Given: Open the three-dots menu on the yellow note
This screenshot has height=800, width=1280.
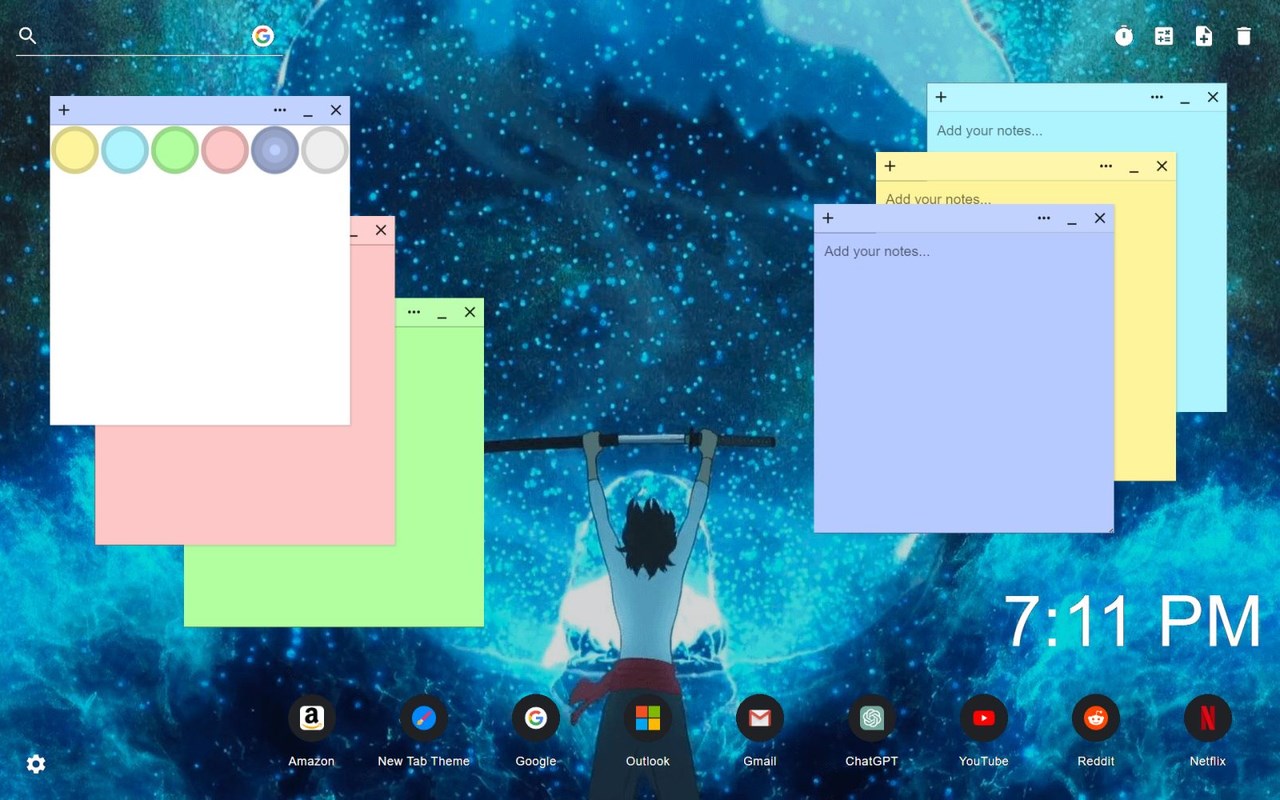Looking at the screenshot, I should [1106, 166].
